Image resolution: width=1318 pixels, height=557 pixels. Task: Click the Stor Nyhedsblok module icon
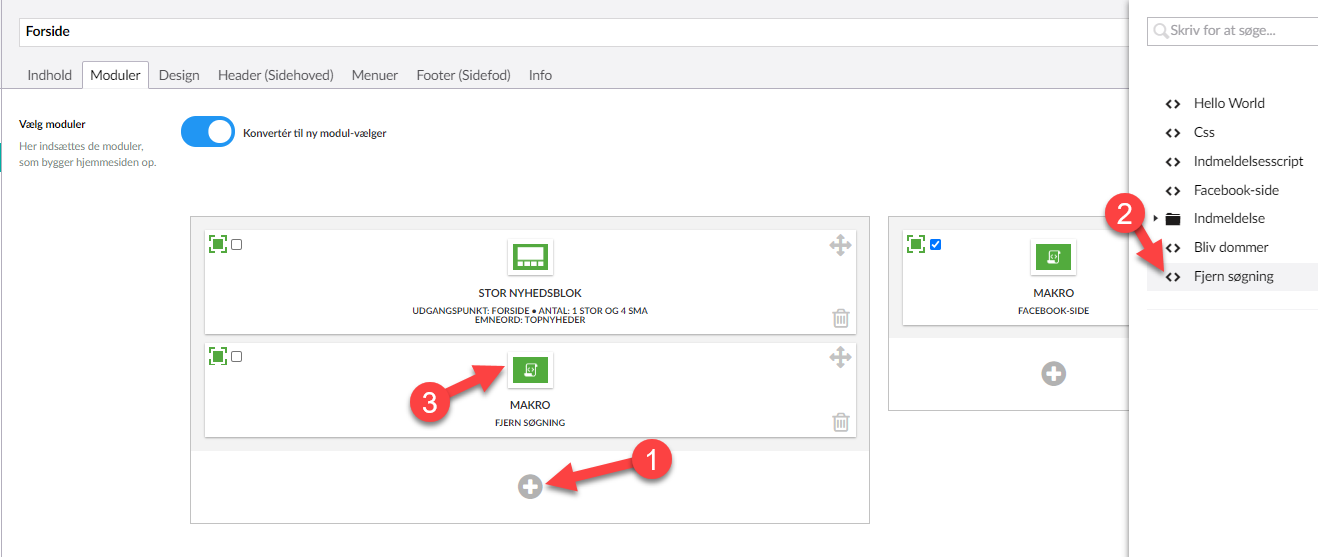pyautogui.click(x=530, y=257)
